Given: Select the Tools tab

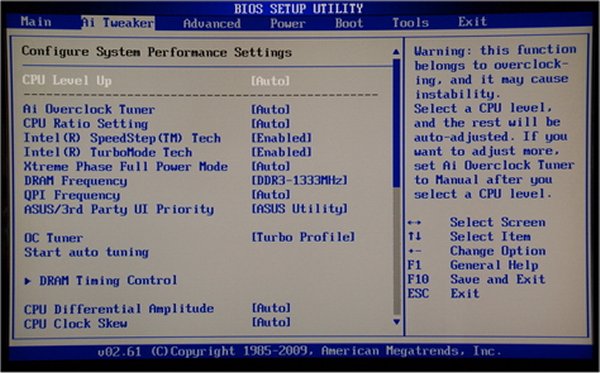Looking at the screenshot, I should point(410,23).
